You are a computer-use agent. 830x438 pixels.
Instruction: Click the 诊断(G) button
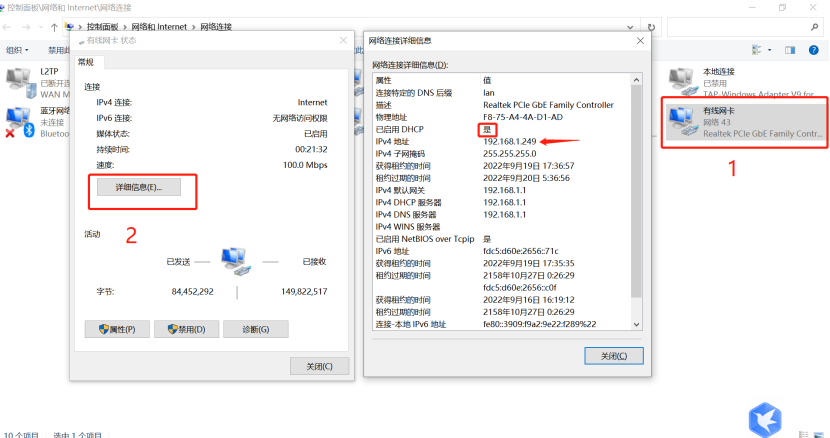click(x=256, y=329)
